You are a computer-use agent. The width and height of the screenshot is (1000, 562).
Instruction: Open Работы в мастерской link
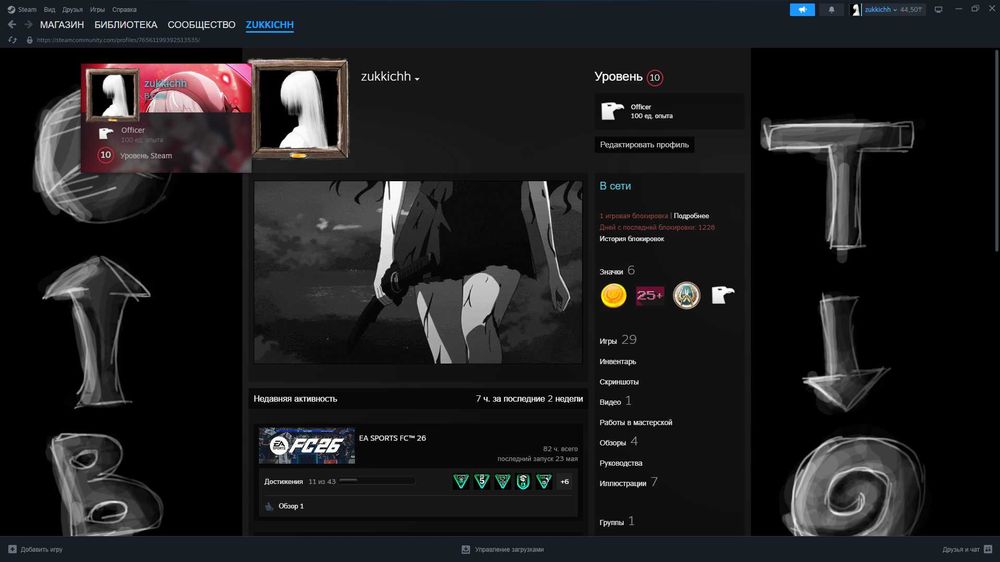pos(635,422)
